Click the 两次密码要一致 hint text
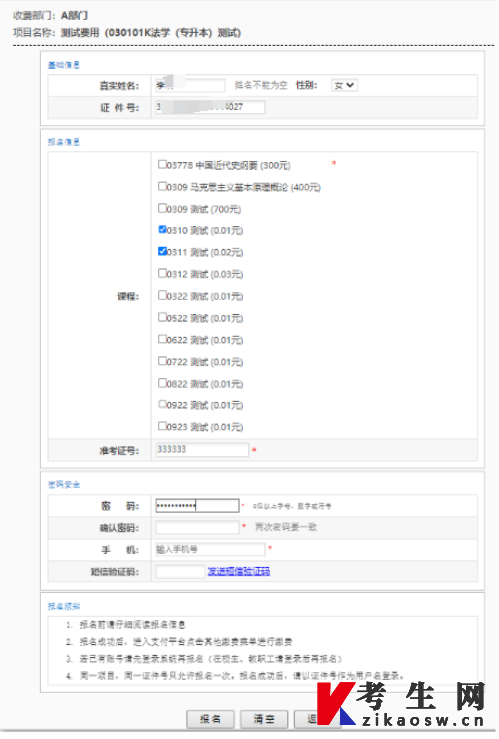499x739 pixels. (286, 527)
